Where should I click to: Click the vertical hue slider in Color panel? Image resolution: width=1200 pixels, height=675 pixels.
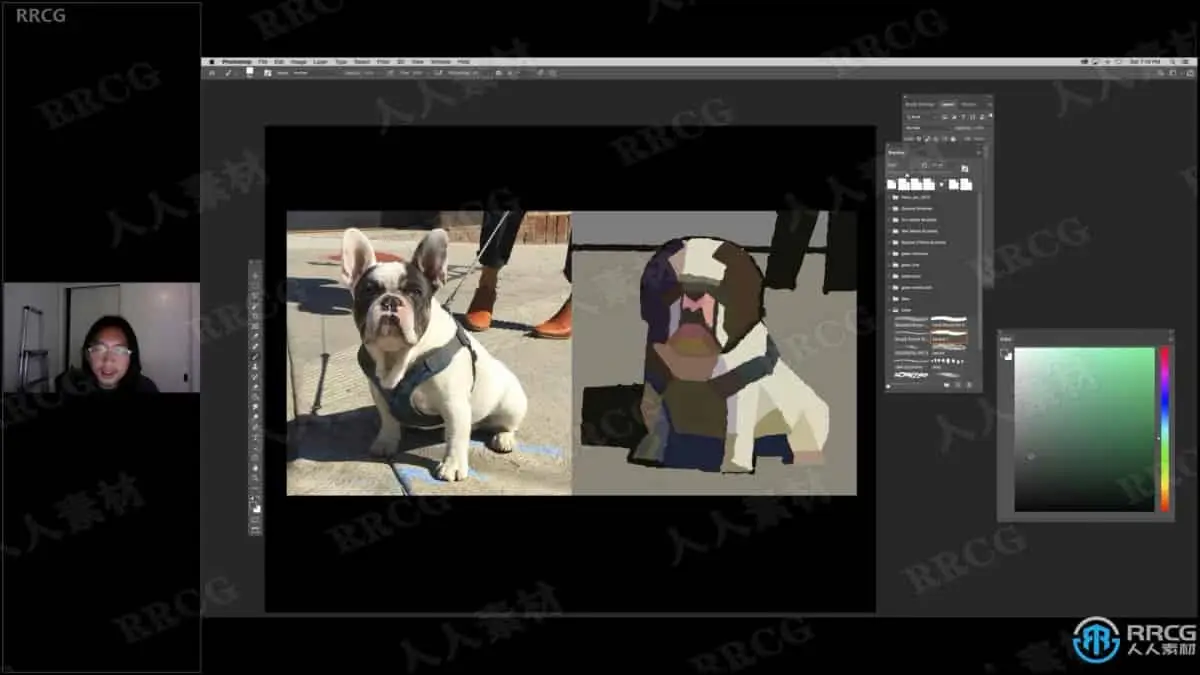[x=1164, y=429]
